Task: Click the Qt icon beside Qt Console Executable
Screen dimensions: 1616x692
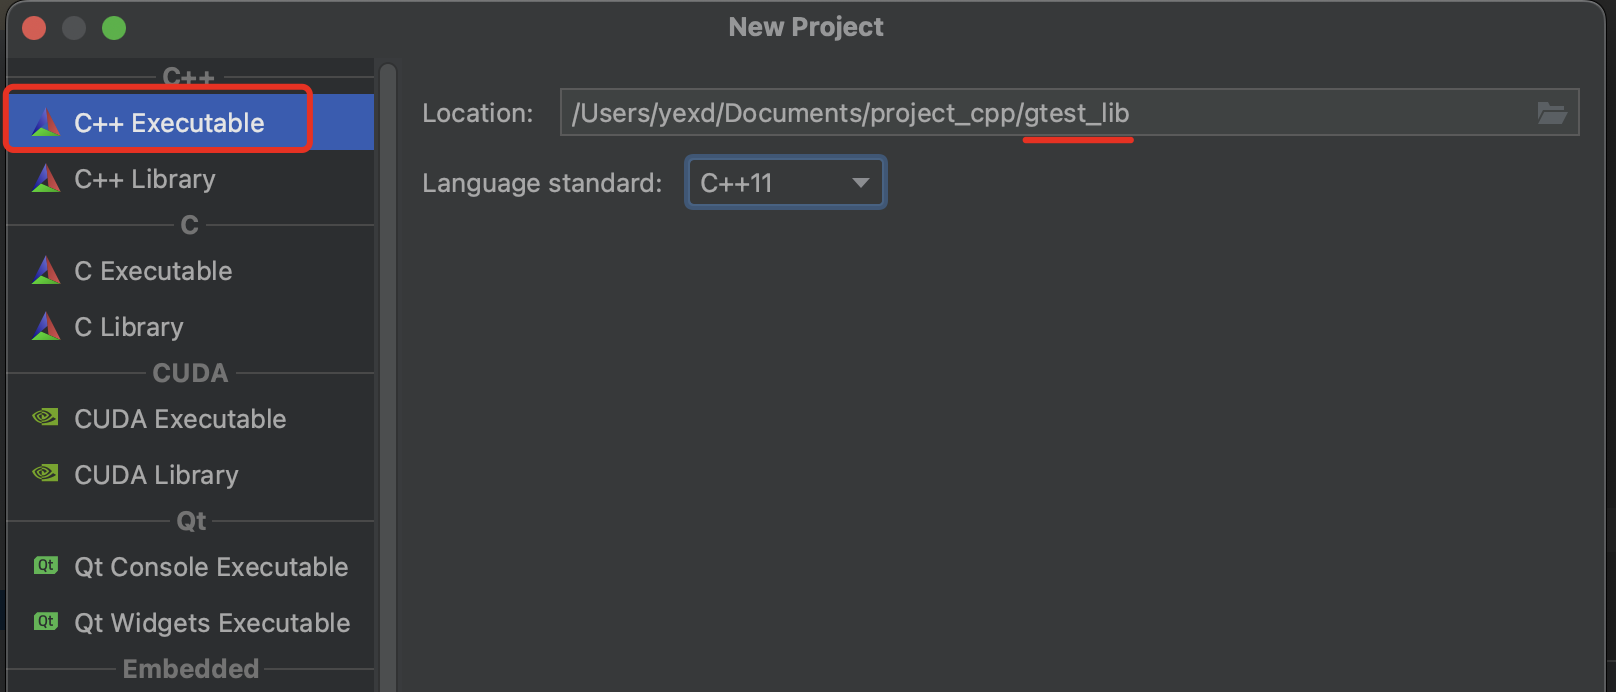Action: click(x=46, y=565)
